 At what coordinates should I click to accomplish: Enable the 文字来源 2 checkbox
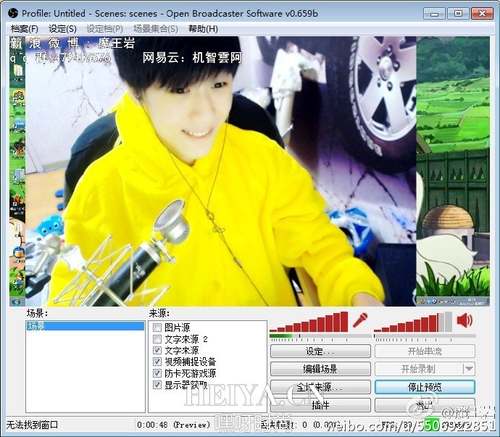coord(157,339)
